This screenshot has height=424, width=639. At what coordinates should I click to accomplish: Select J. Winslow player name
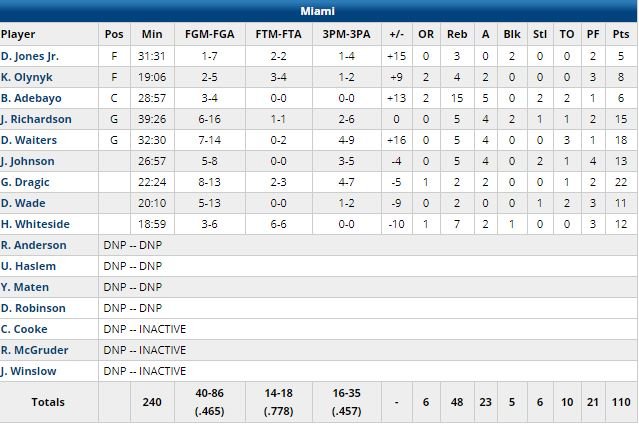click(x=28, y=371)
